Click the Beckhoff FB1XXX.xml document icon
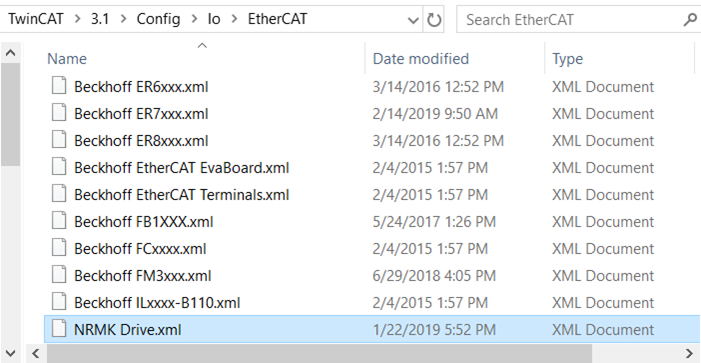Image resolution: width=701 pixels, height=363 pixels. pos(59,221)
